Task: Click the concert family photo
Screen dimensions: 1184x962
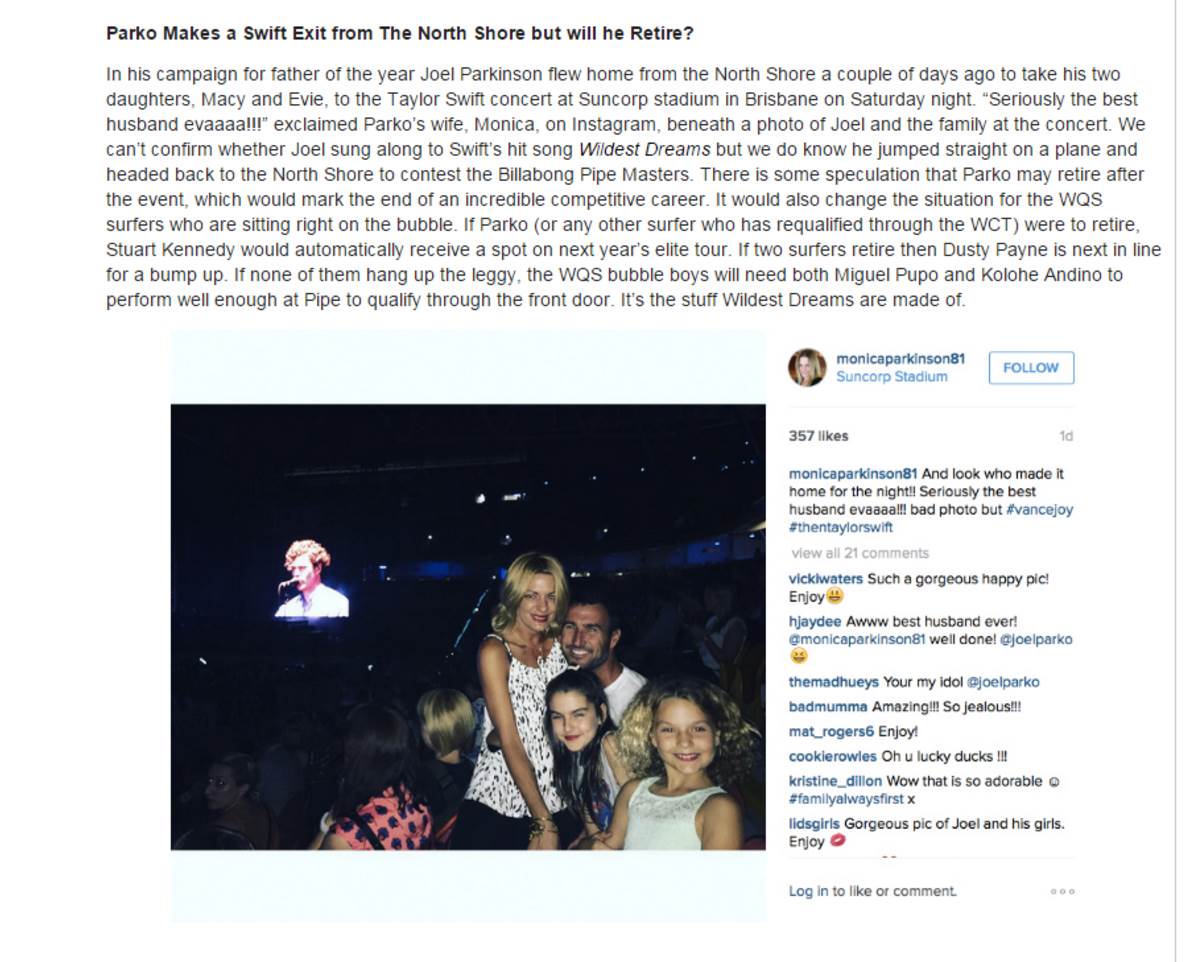Action: point(468,627)
